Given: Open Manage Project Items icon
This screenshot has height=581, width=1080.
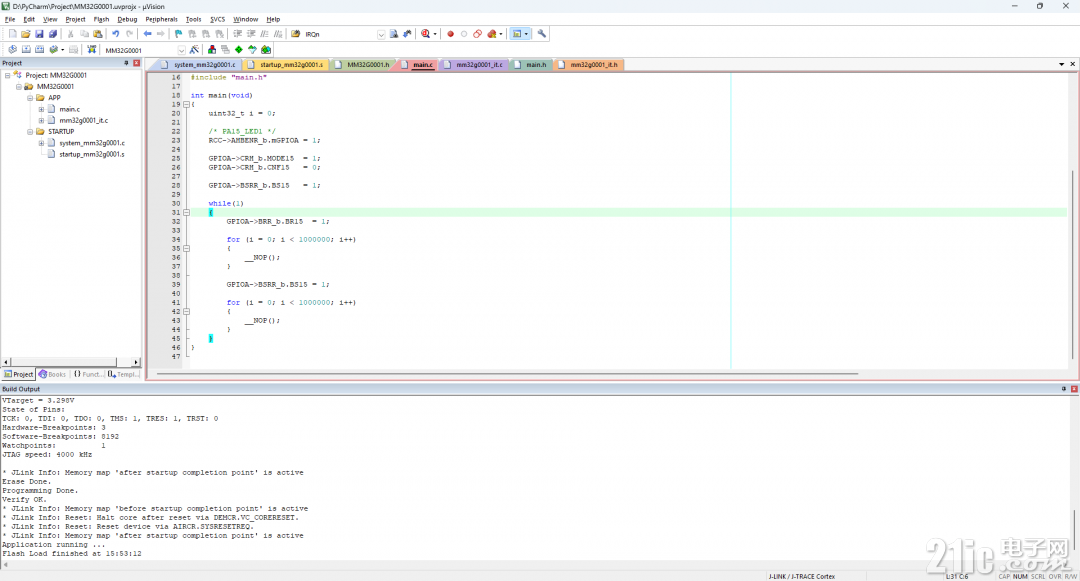Looking at the screenshot, I should 211,50.
